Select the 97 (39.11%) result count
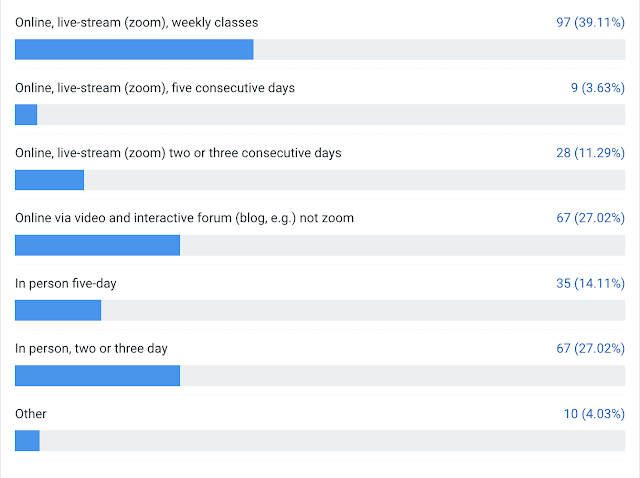The image size is (640, 478). [x=590, y=22]
